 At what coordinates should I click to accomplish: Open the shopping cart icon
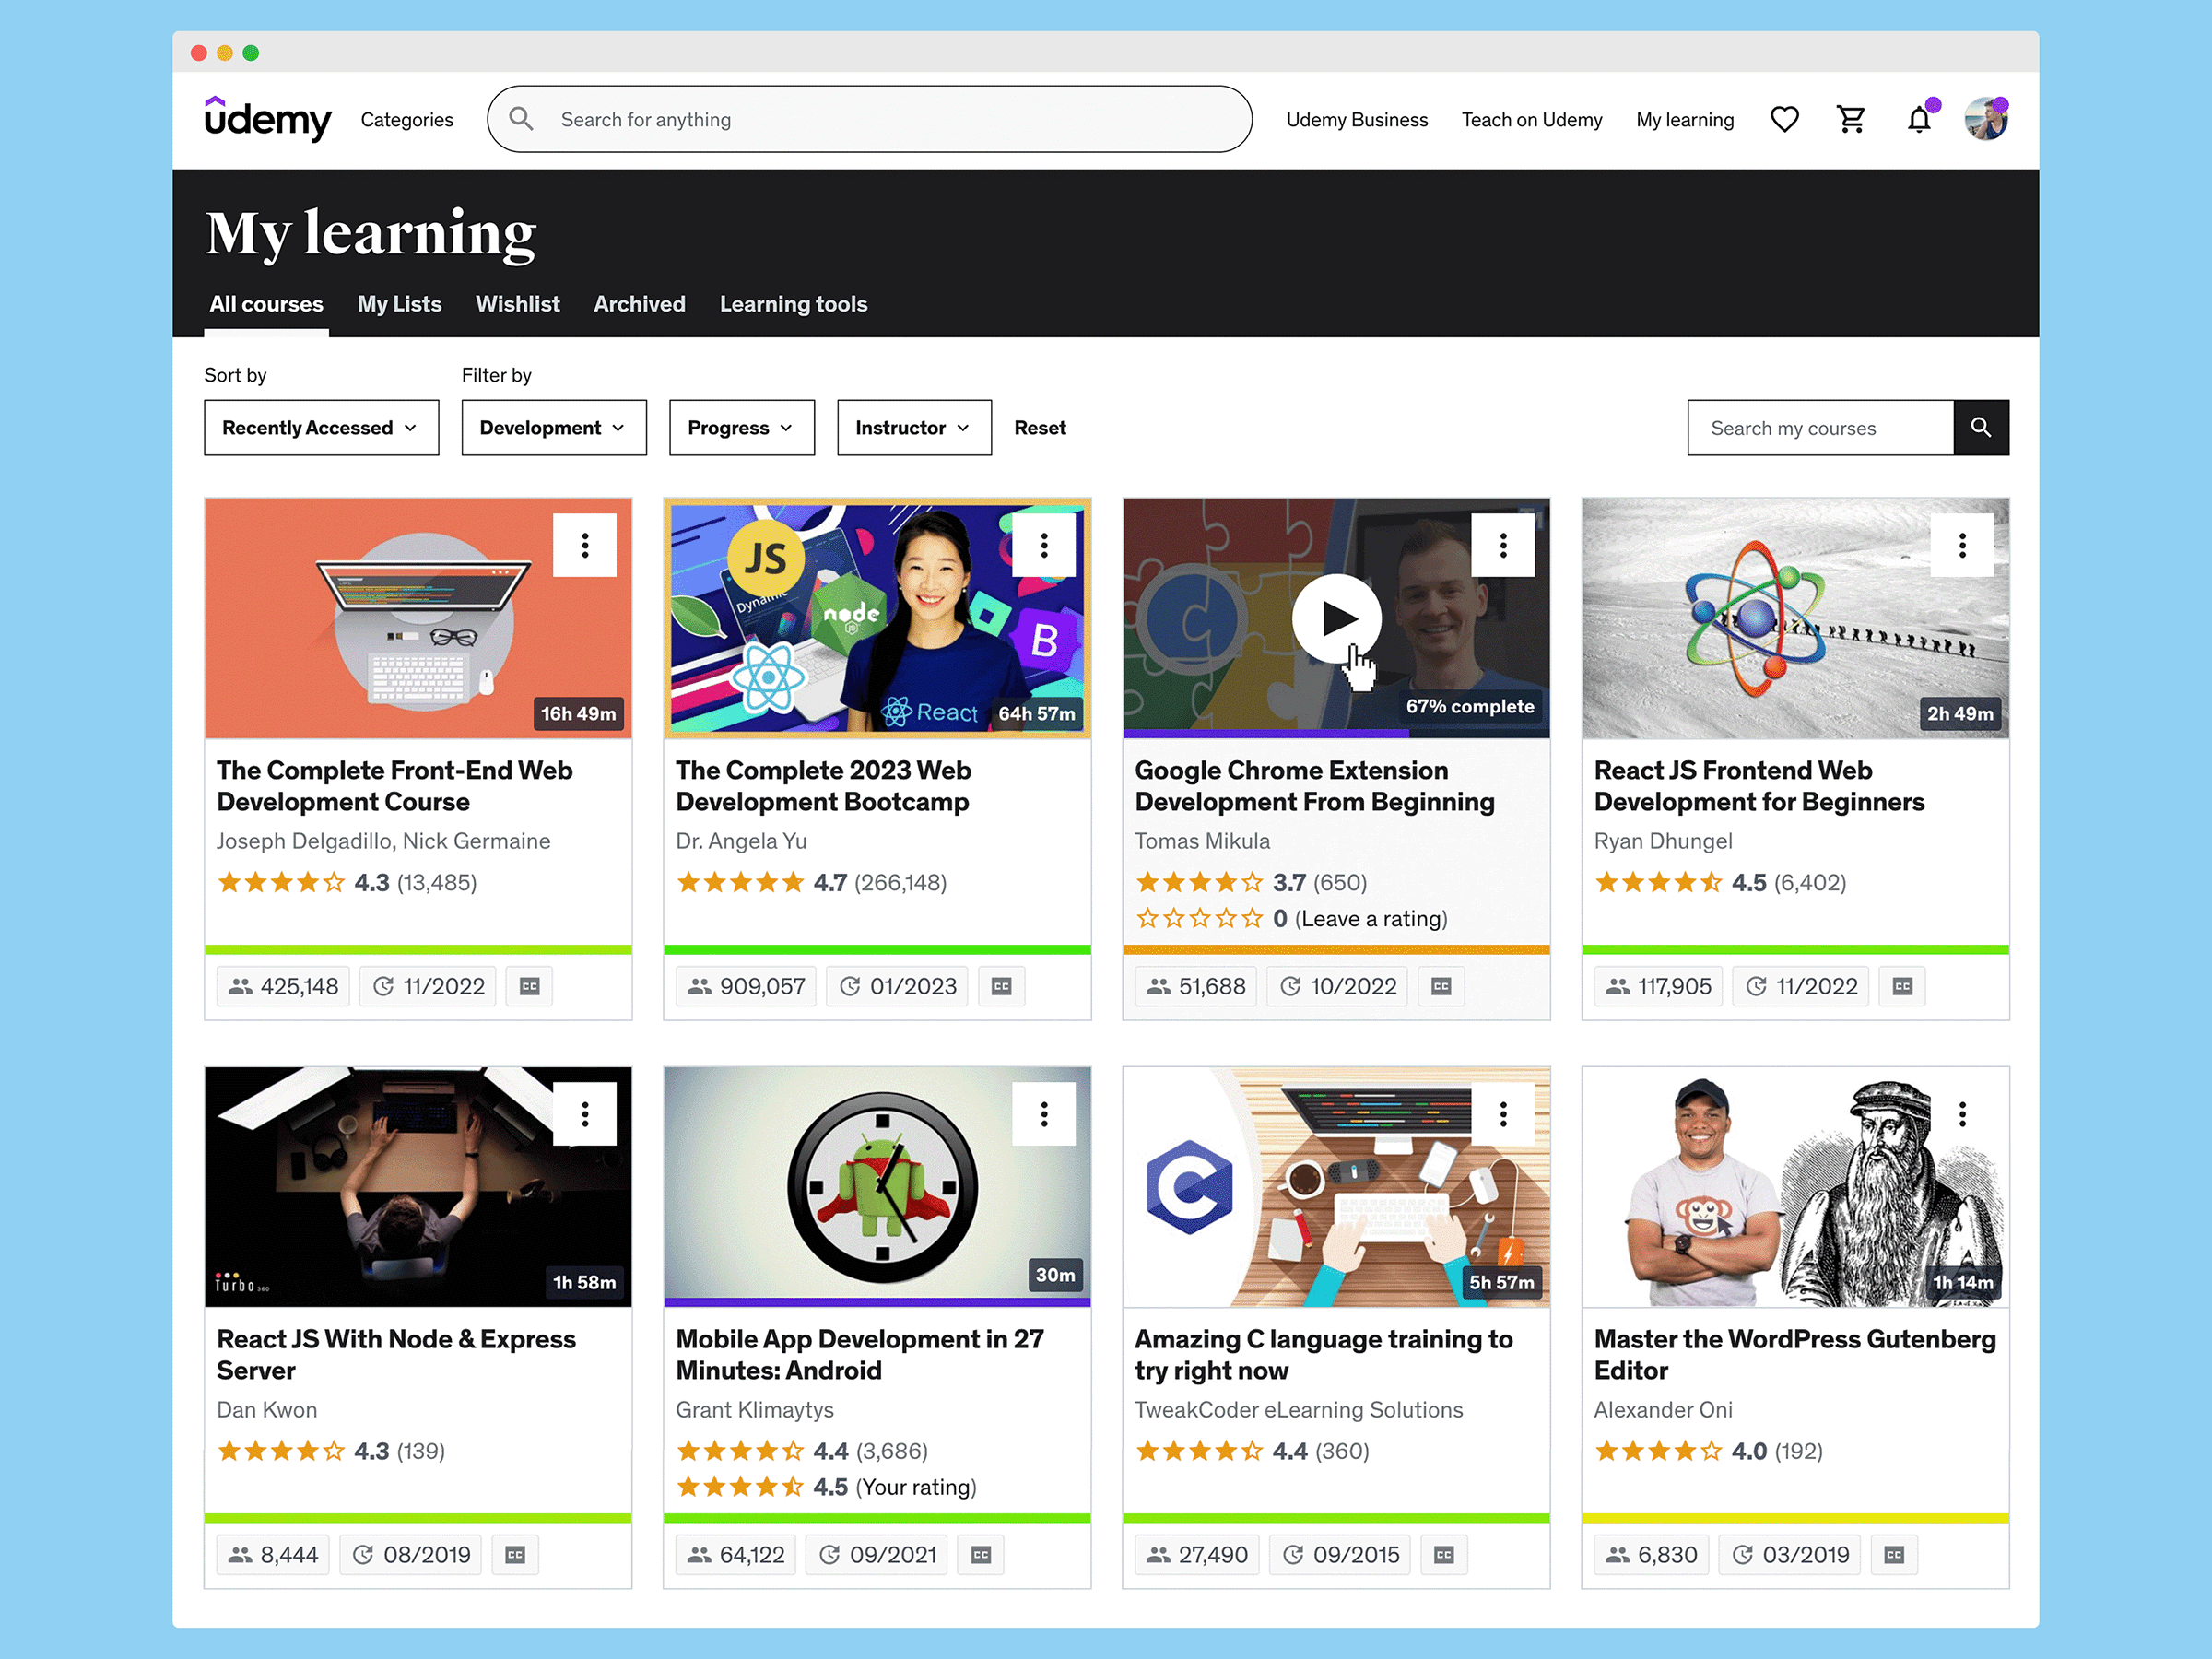pyautogui.click(x=1851, y=120)
